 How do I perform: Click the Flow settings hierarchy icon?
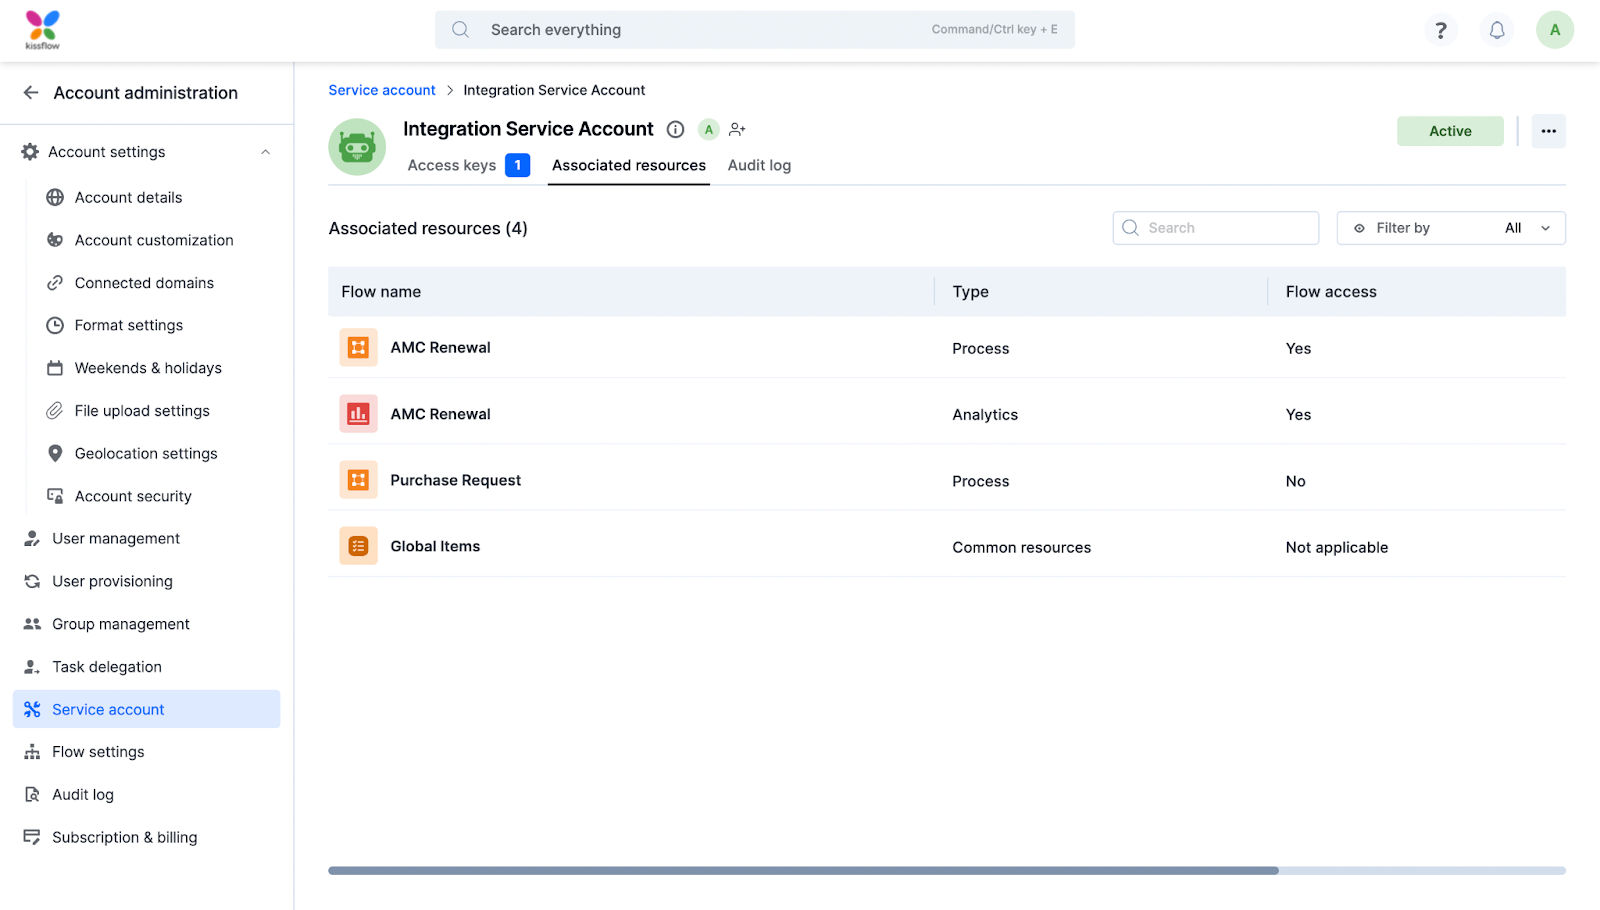coord(32,752)
